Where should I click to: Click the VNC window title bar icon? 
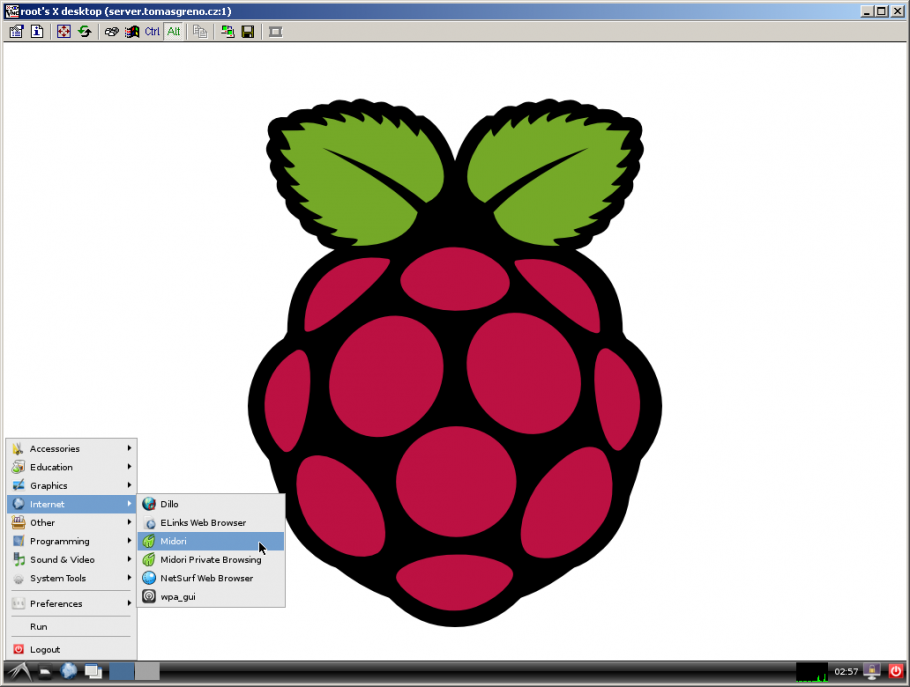coord(12,11)
